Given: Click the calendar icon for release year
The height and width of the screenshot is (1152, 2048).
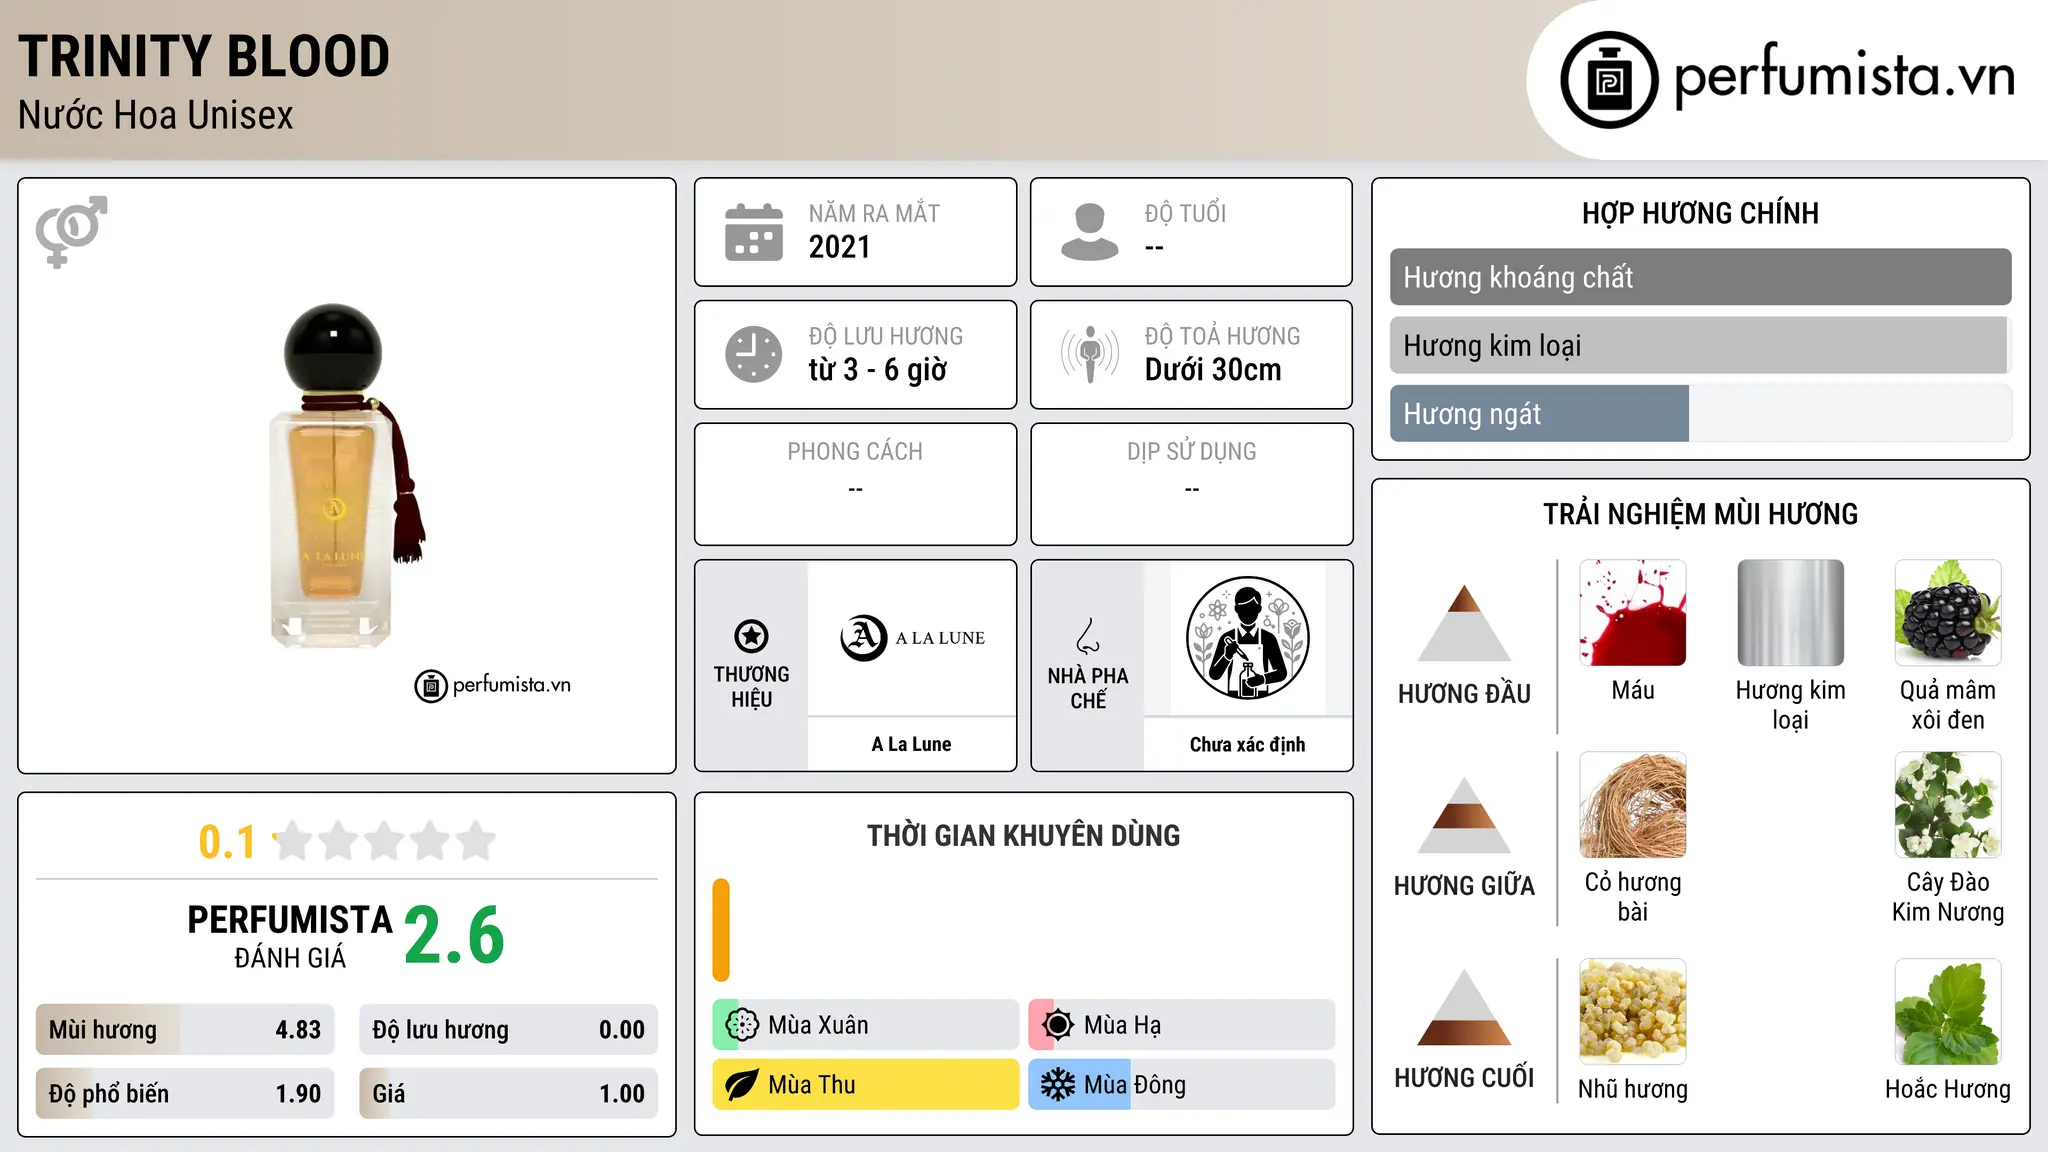Looking at the screenshot, I should click(754, 232).
